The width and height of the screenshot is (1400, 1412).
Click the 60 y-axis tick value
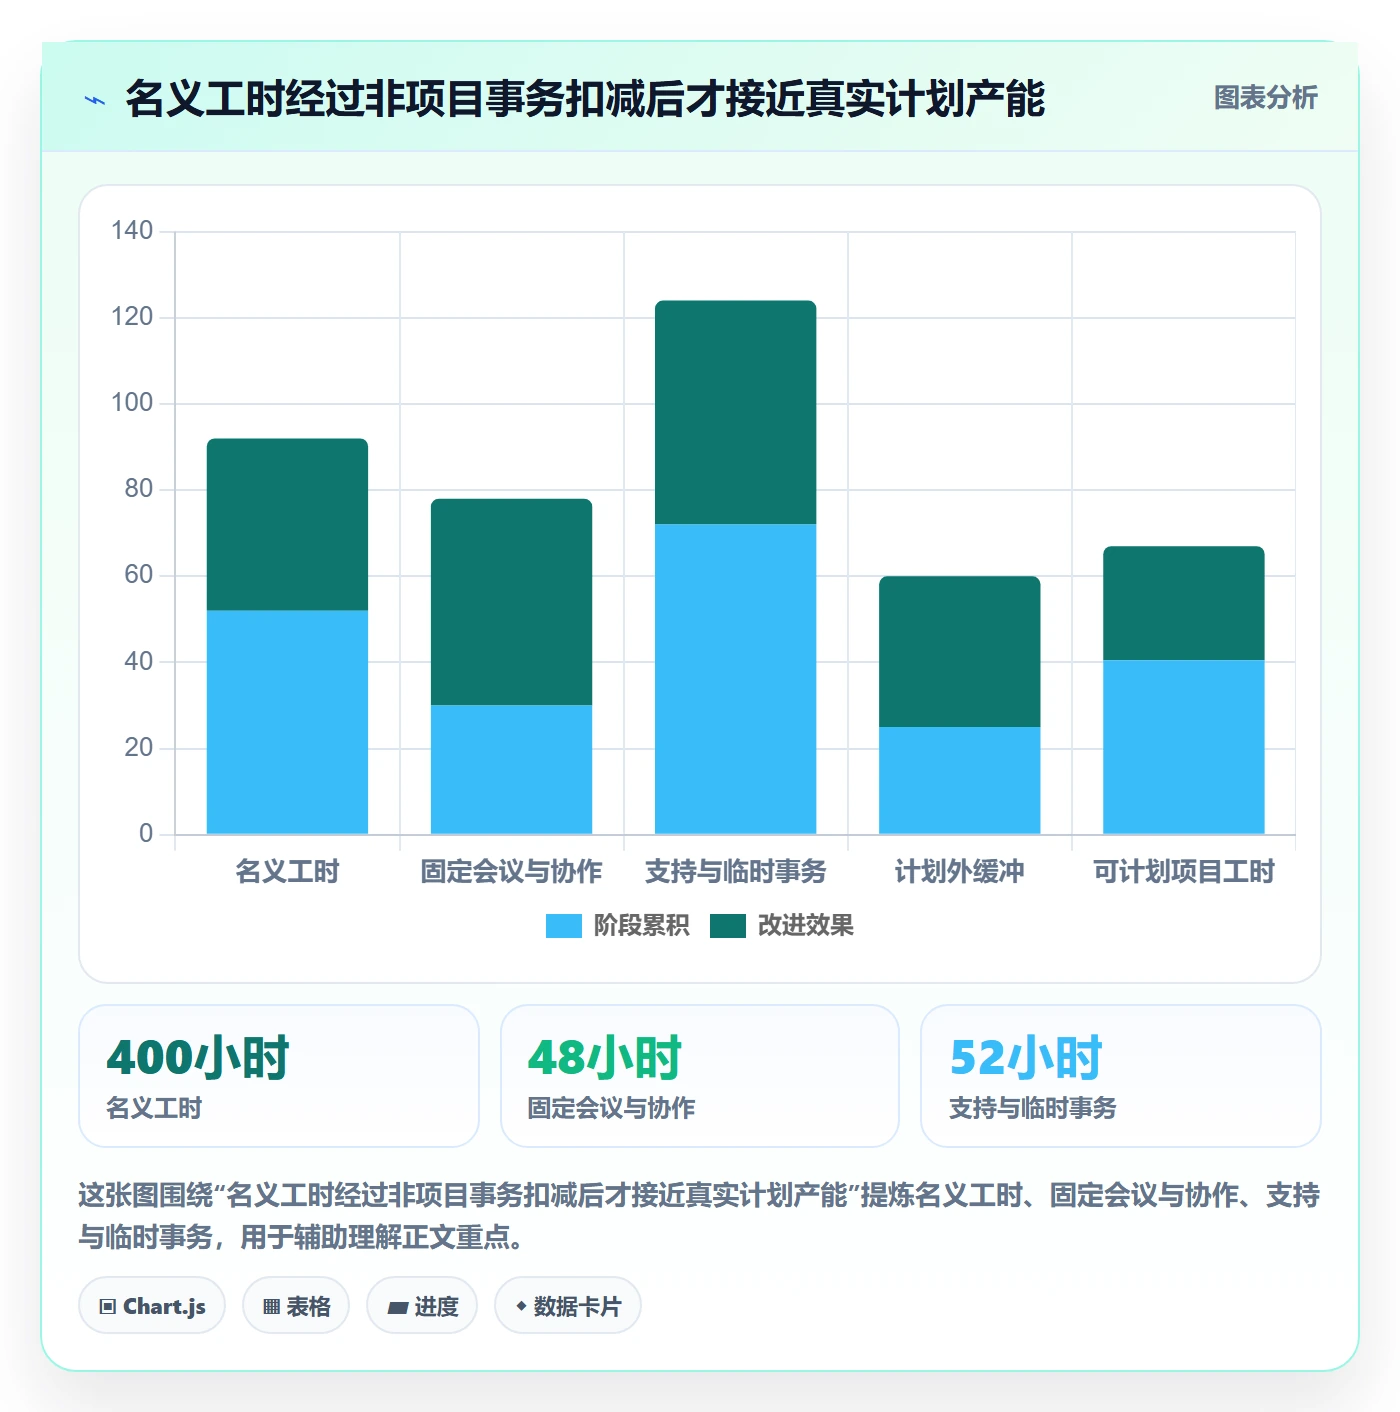139,575
